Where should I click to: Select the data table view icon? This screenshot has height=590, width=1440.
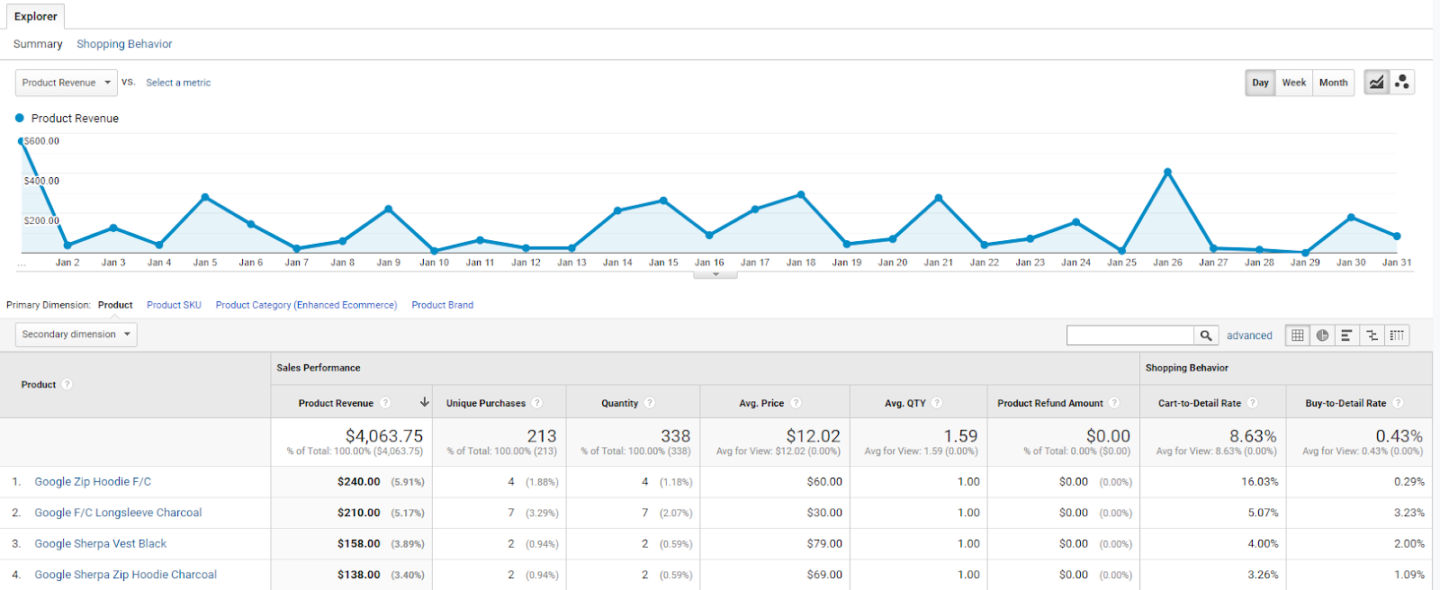1297,336
